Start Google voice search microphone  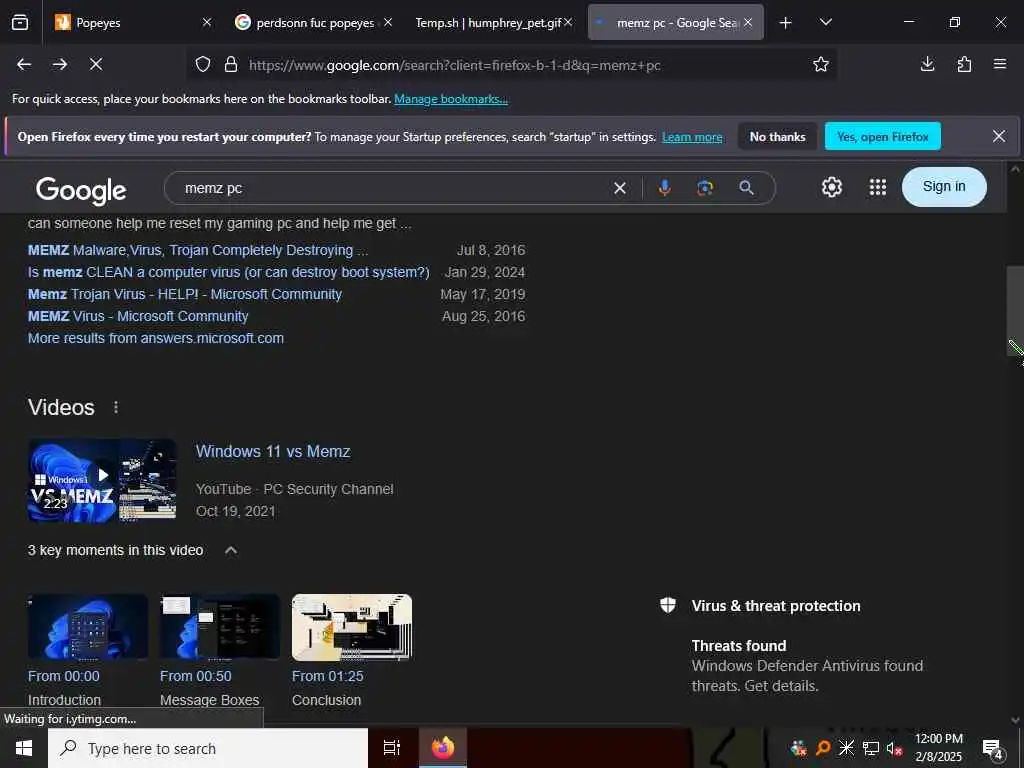(664, 188)
